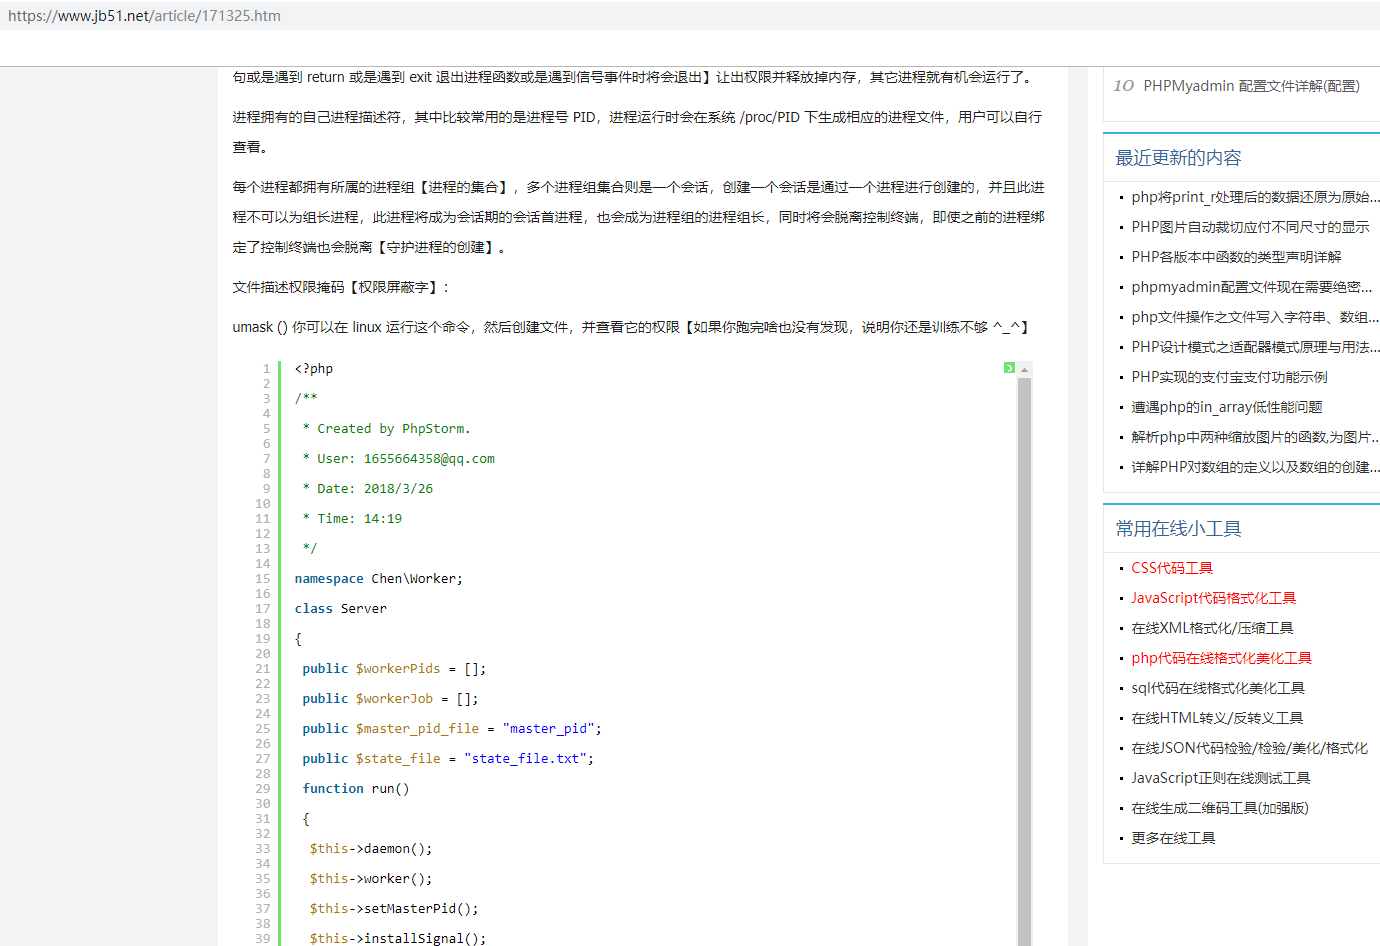
Task: Click the green icon atop the code block
Action: click(x=1009, y=368)
